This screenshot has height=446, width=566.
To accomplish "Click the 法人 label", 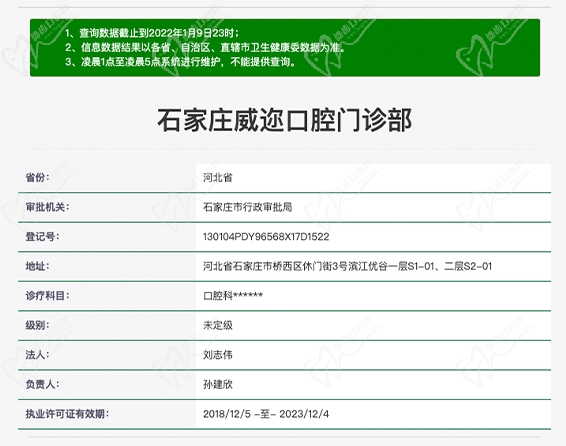I will point(37,355).
